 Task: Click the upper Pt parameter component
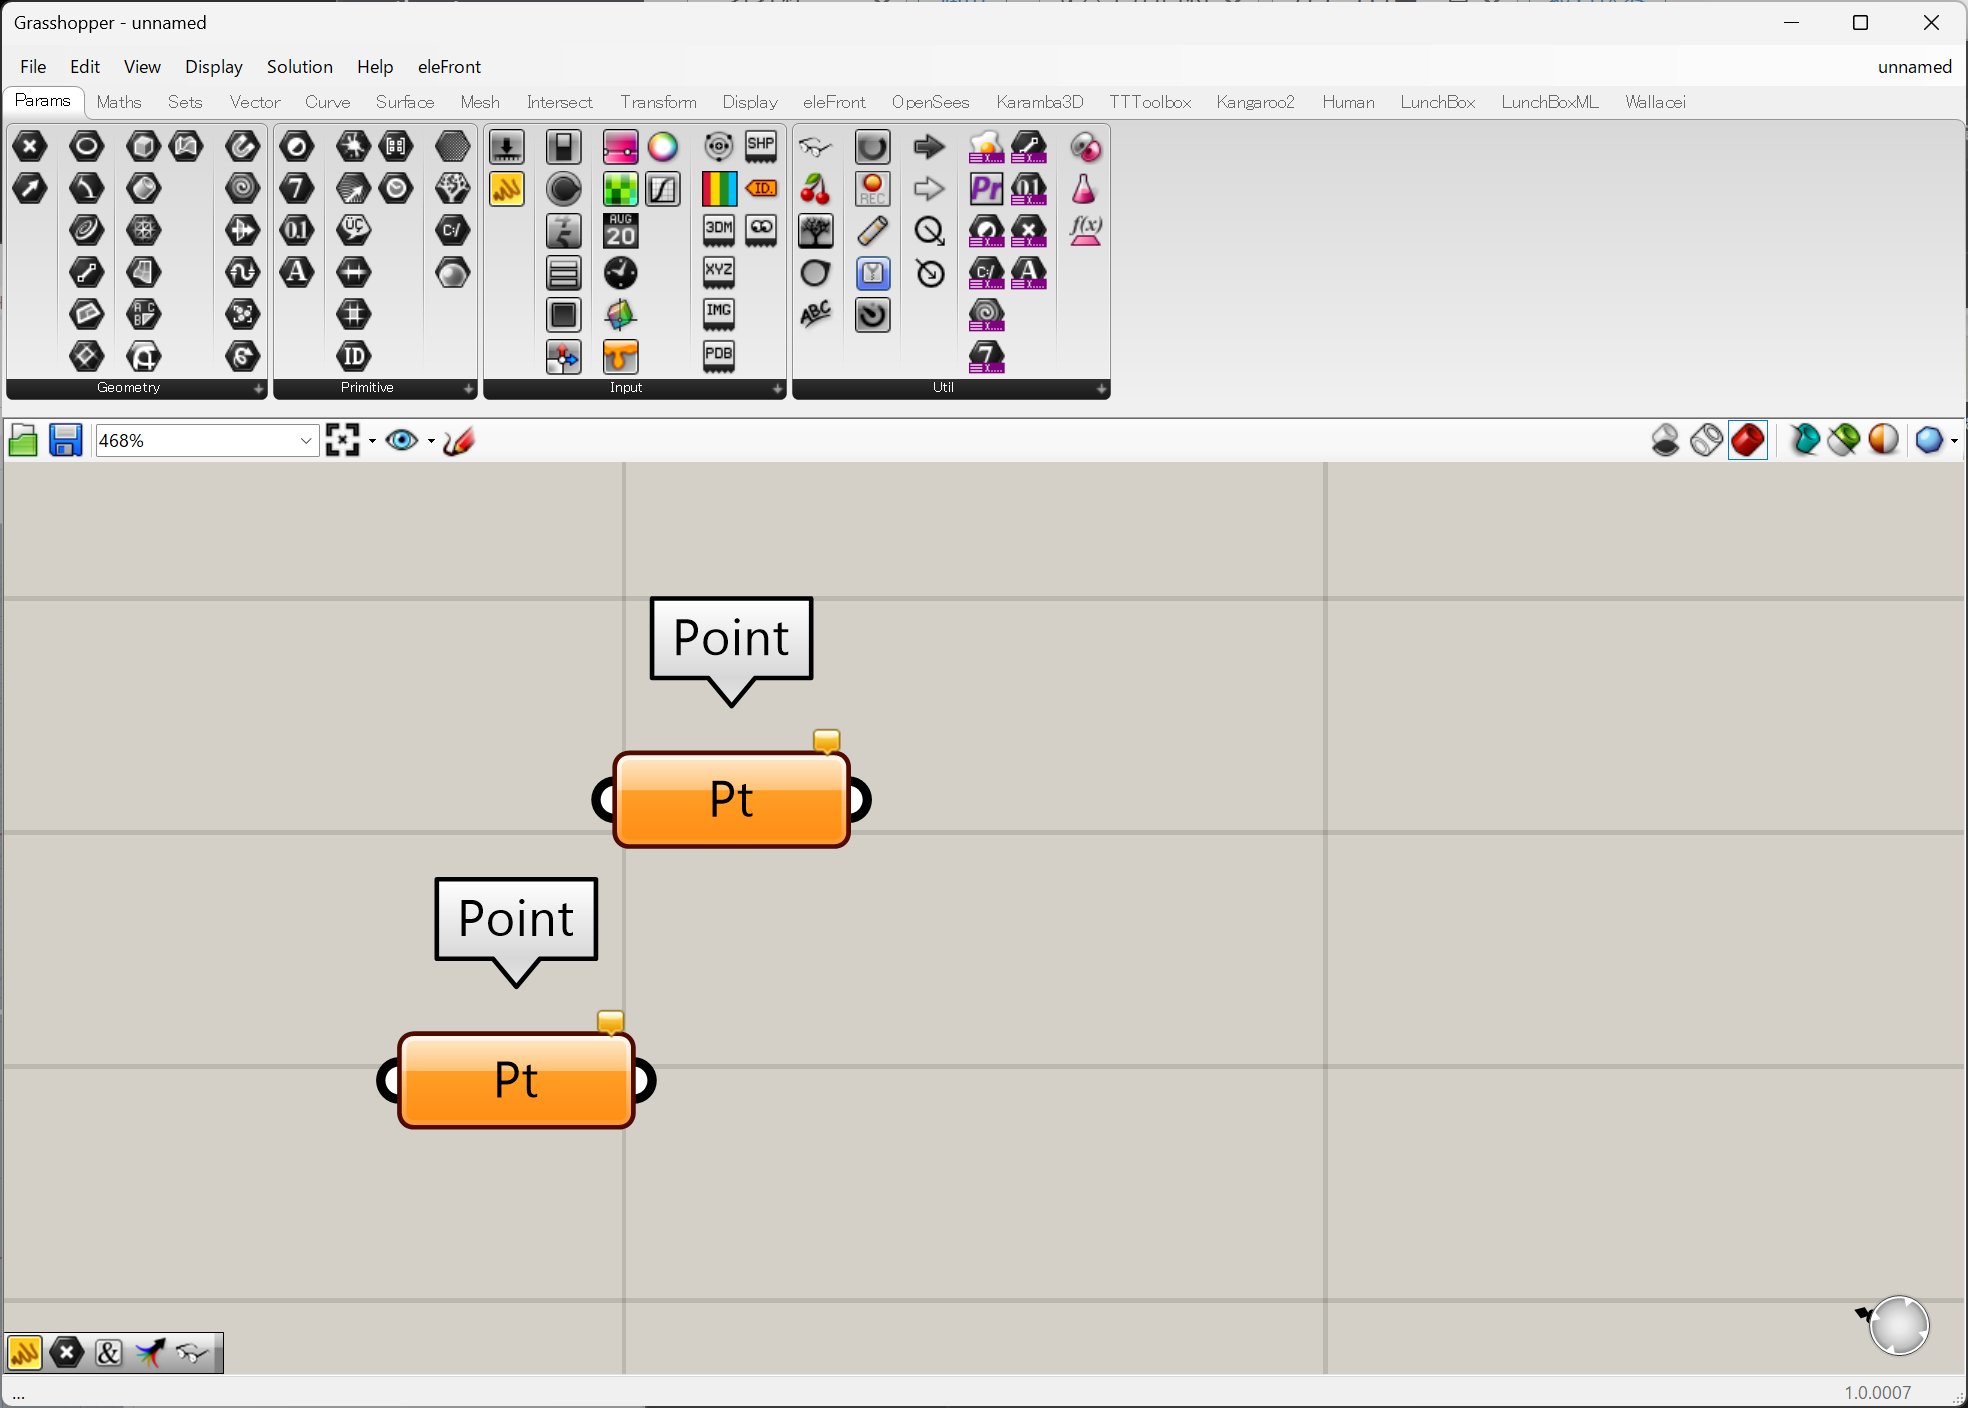coord(731,800)
